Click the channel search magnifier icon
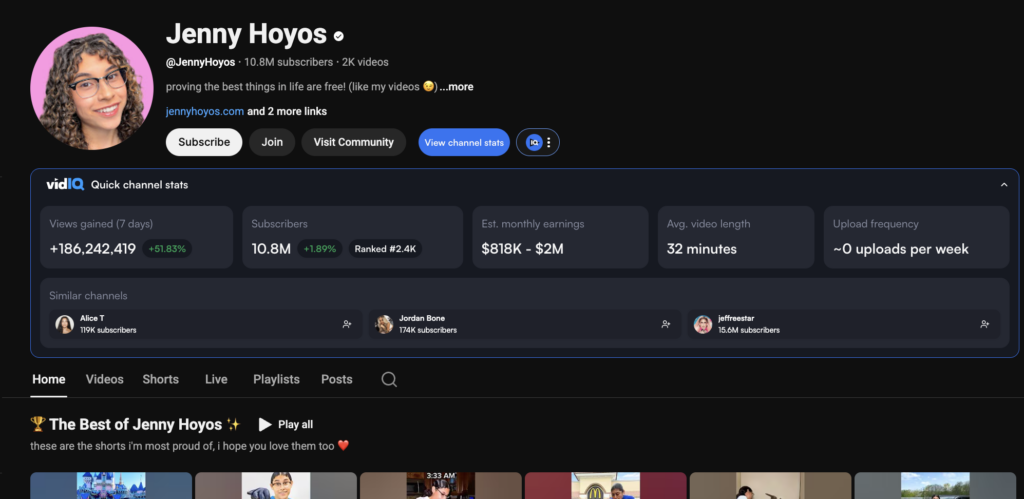This screenshot has width=1024, height=499. (x=389, y=379)
